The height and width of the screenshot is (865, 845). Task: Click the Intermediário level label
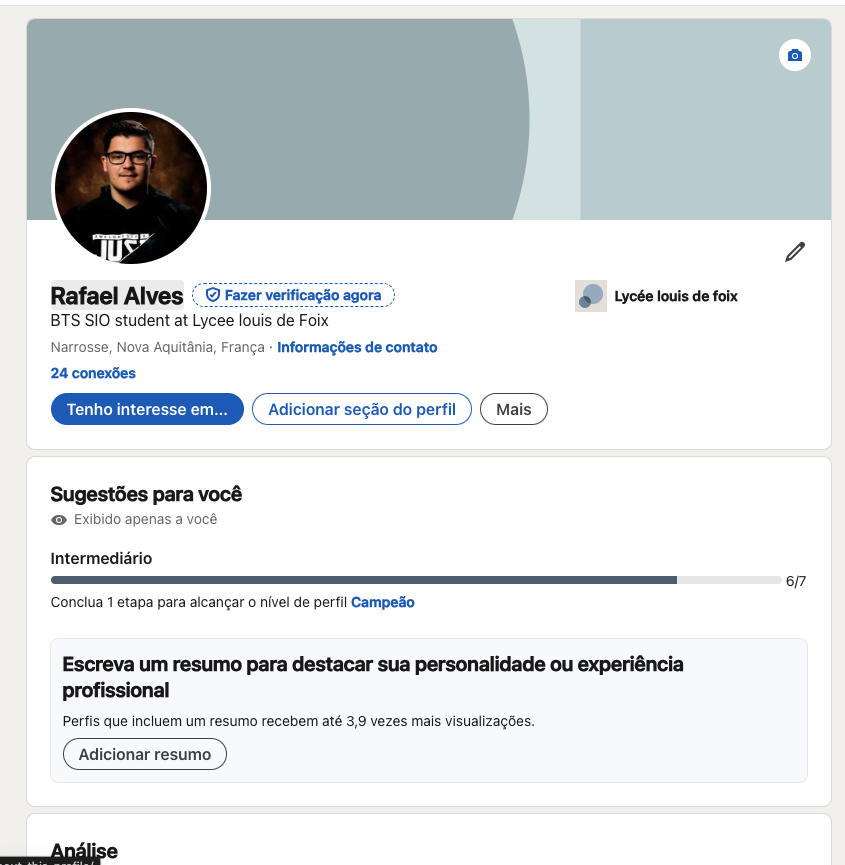(x=101, y=558)
